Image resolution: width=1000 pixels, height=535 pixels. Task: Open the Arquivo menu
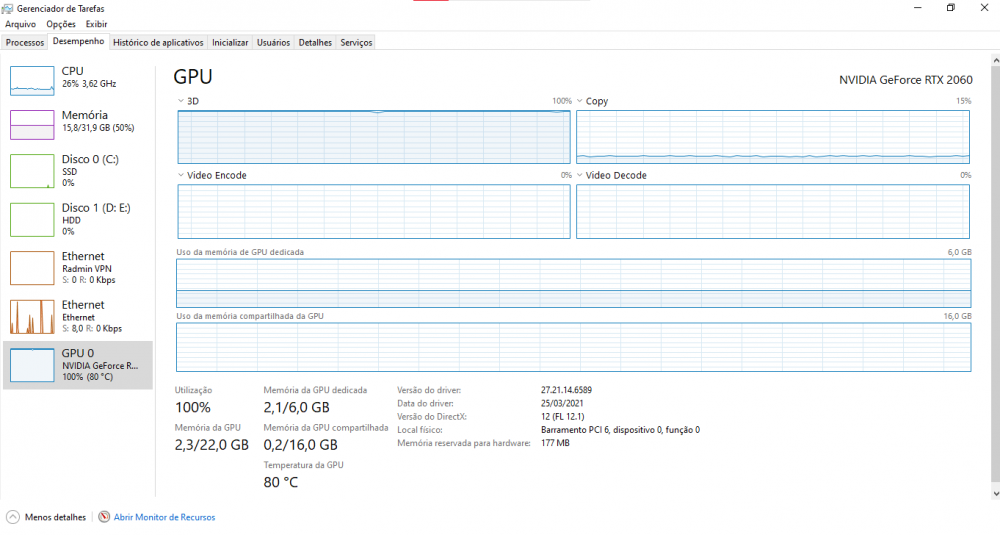(21, 23)
